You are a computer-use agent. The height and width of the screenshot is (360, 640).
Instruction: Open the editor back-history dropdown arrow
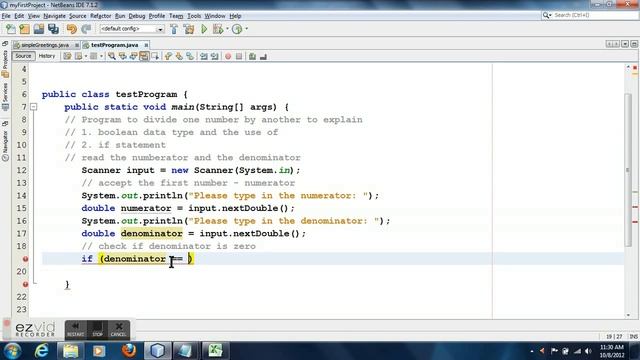[86, 56]
